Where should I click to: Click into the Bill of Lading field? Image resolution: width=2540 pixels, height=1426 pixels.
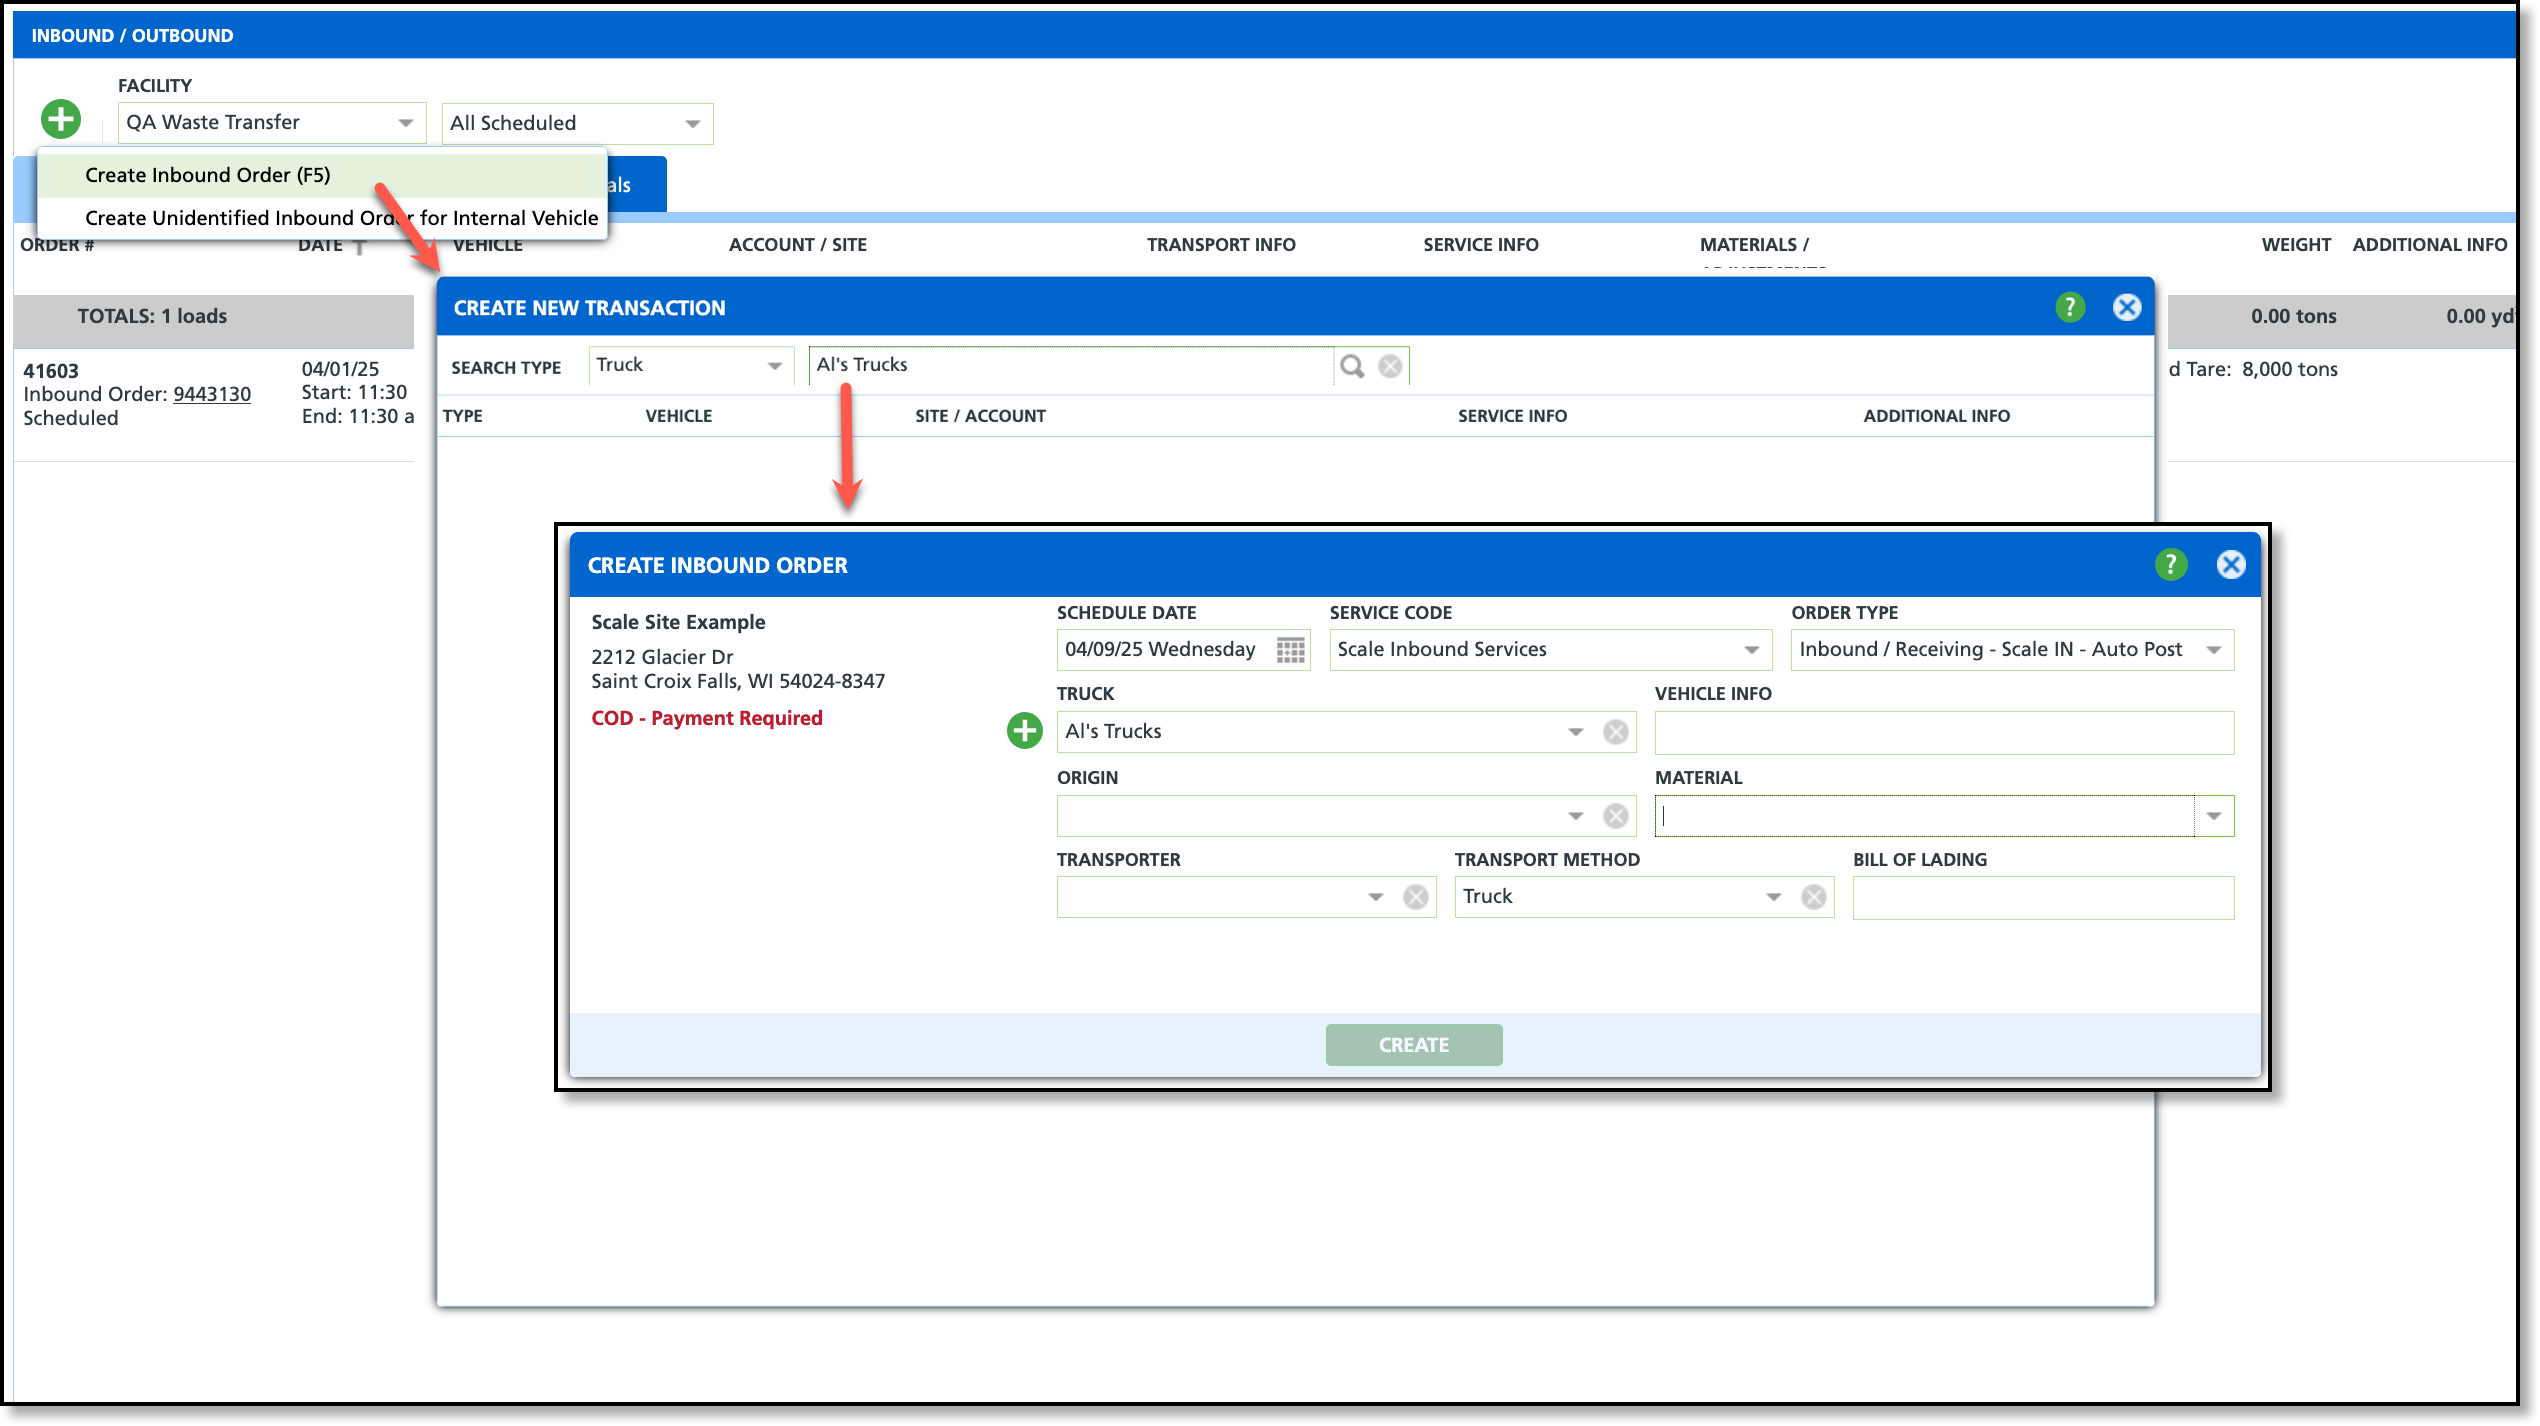[2042, 898]
